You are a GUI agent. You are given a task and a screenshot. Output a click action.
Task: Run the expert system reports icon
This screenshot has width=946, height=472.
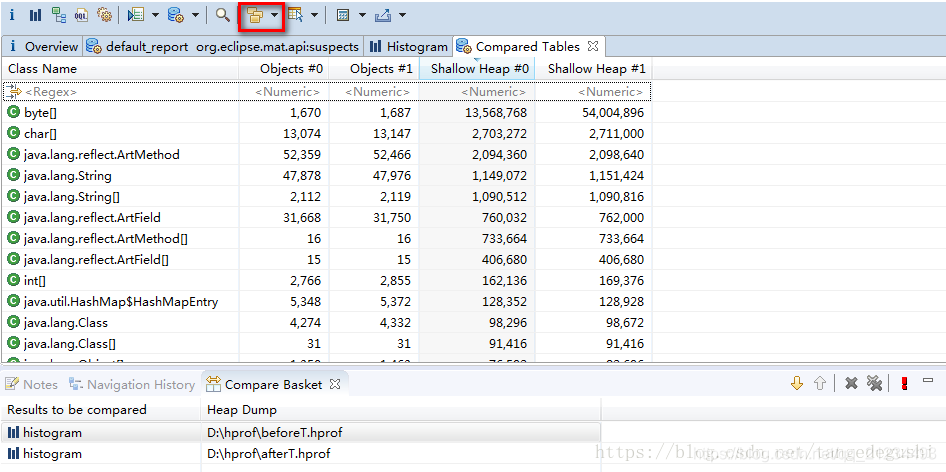[136, 15]
